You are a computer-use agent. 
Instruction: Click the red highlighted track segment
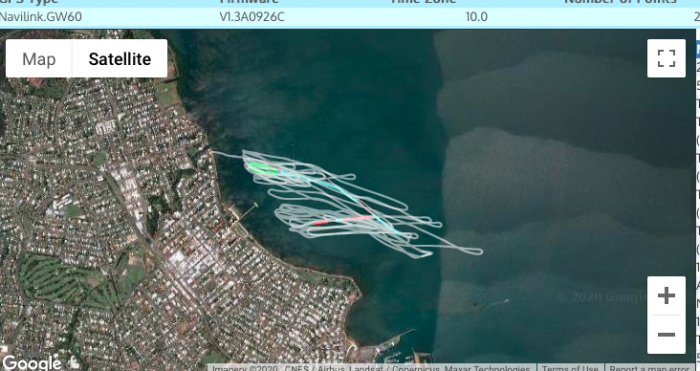coord(344,220)
